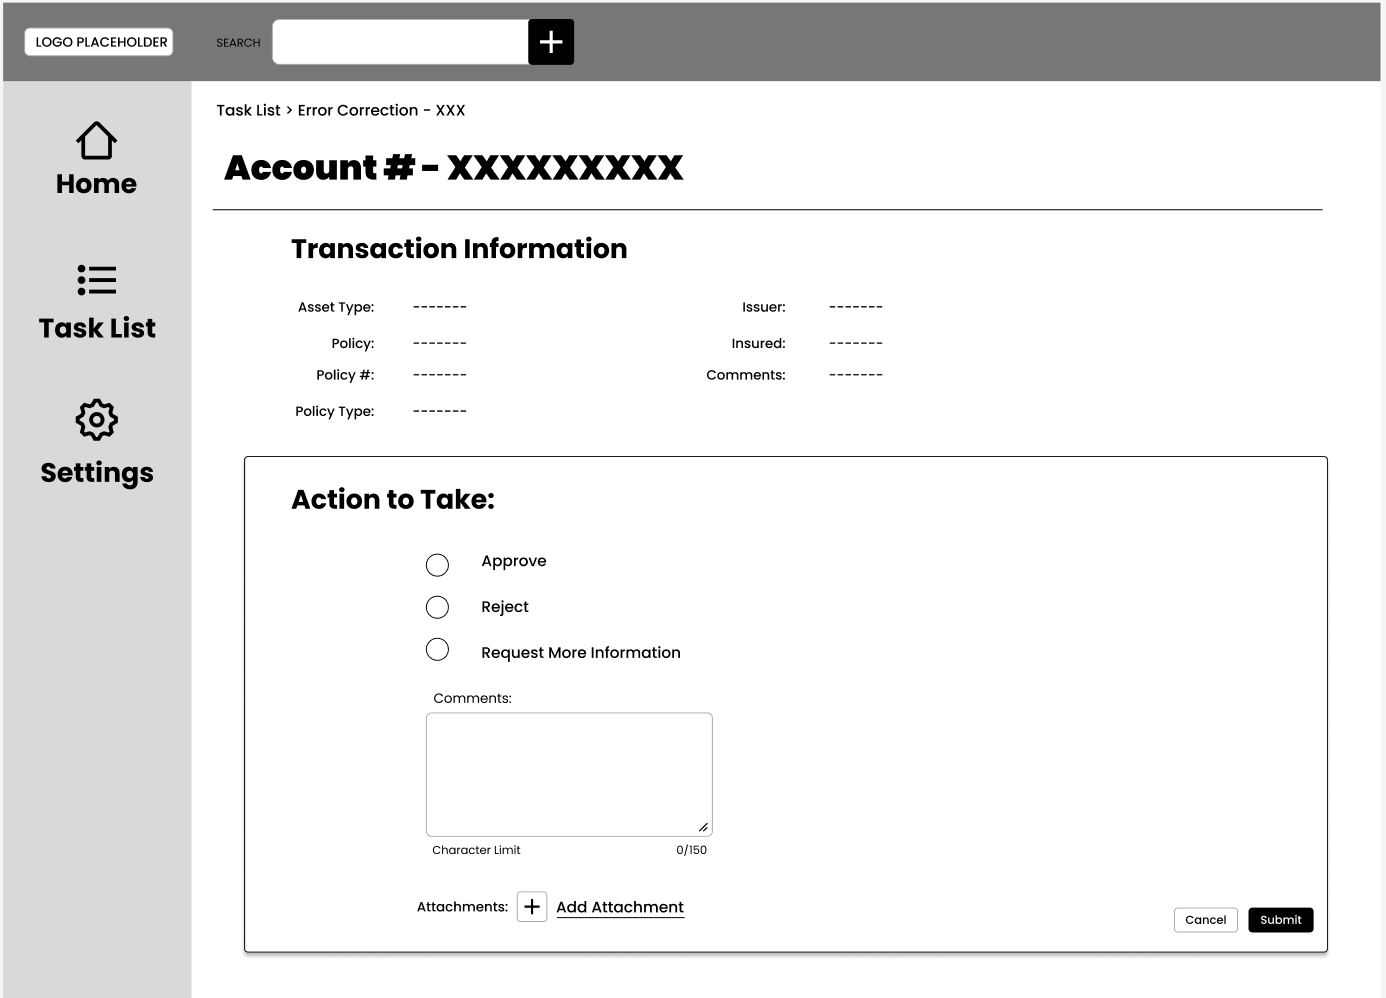The height and width of the screenshot is (998, 1386).
Task: Select the Approve radio button
Action: pyautogui.click(x=437, y=565)
